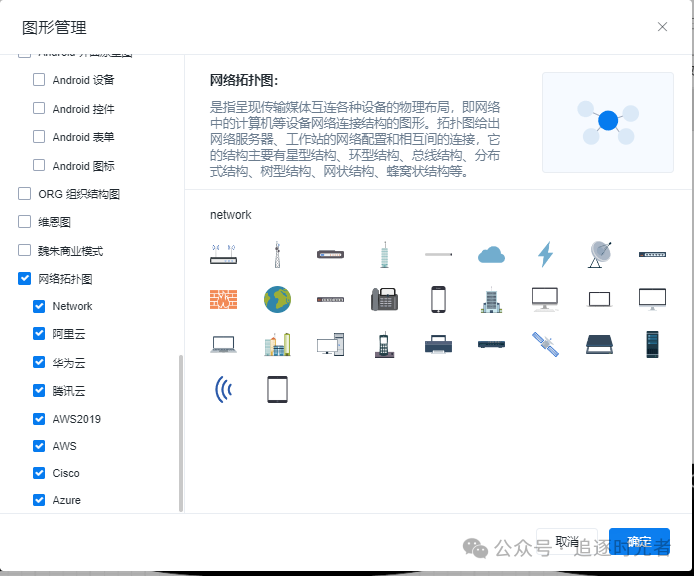
Task: Pick the wireless signal waves icon
Action: 223,389
